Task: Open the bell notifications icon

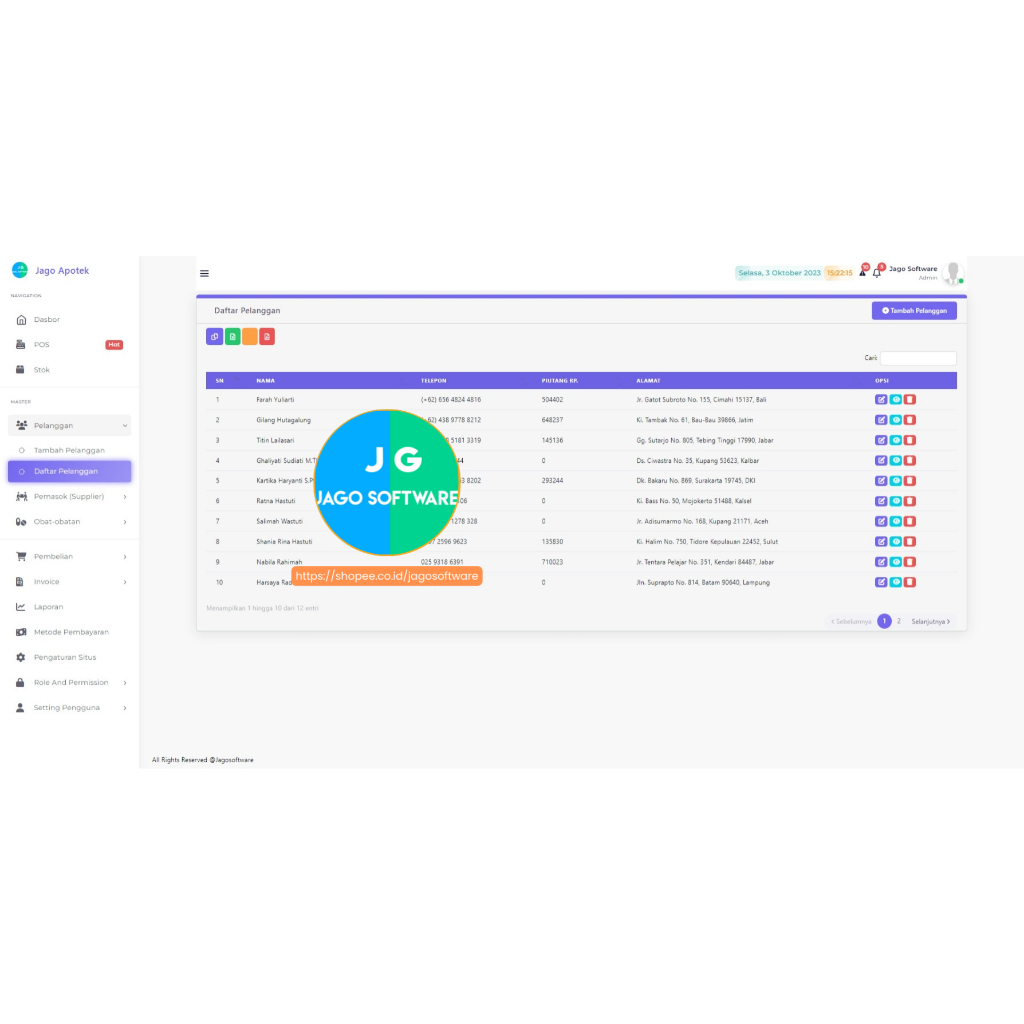Action: point(877,272)
